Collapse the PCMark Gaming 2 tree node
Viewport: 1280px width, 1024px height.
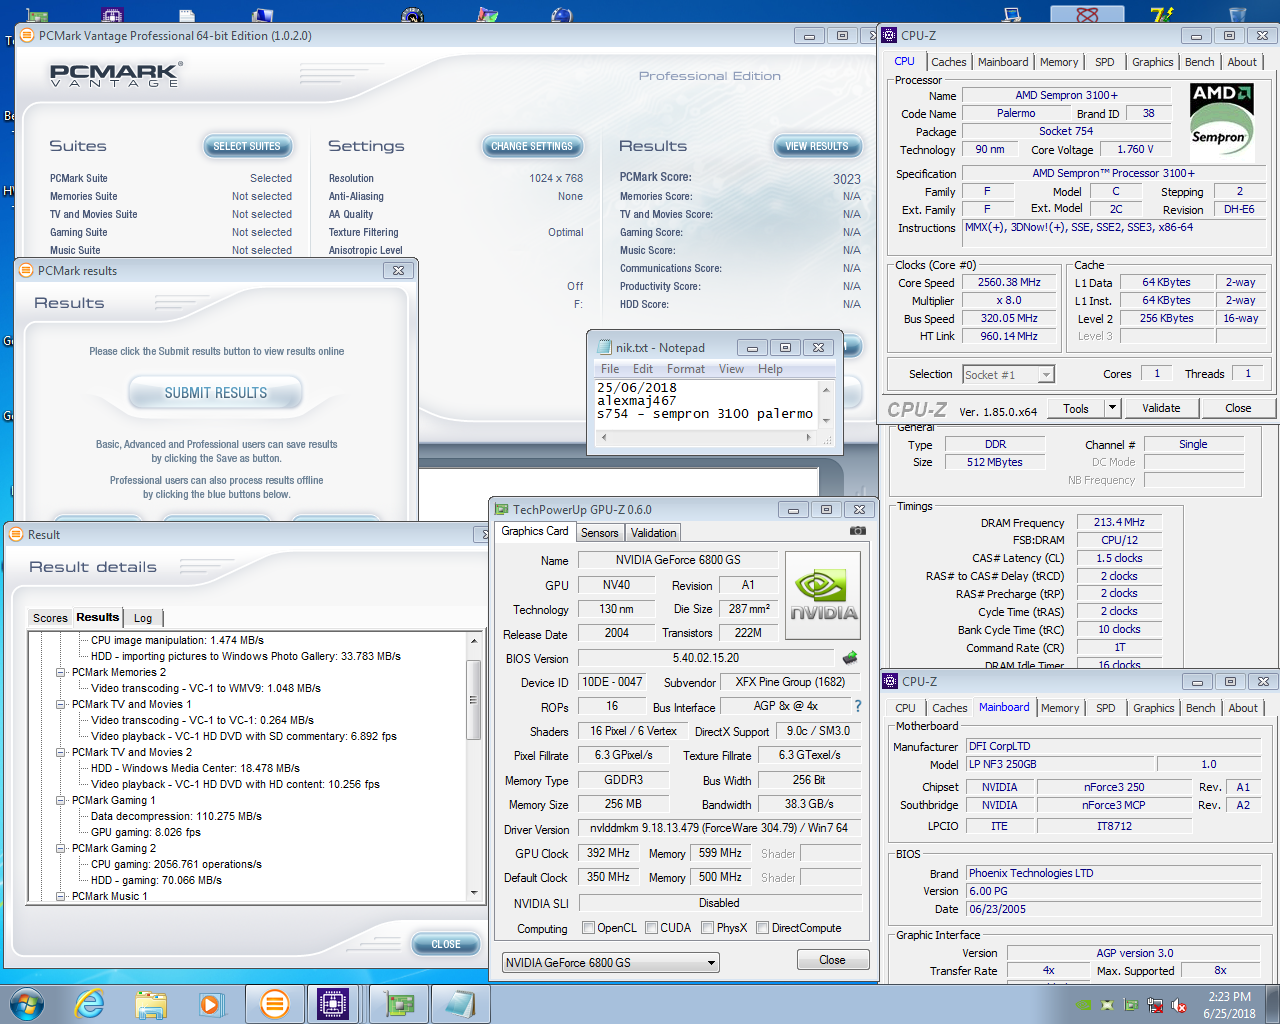click(x=61, y=848)
